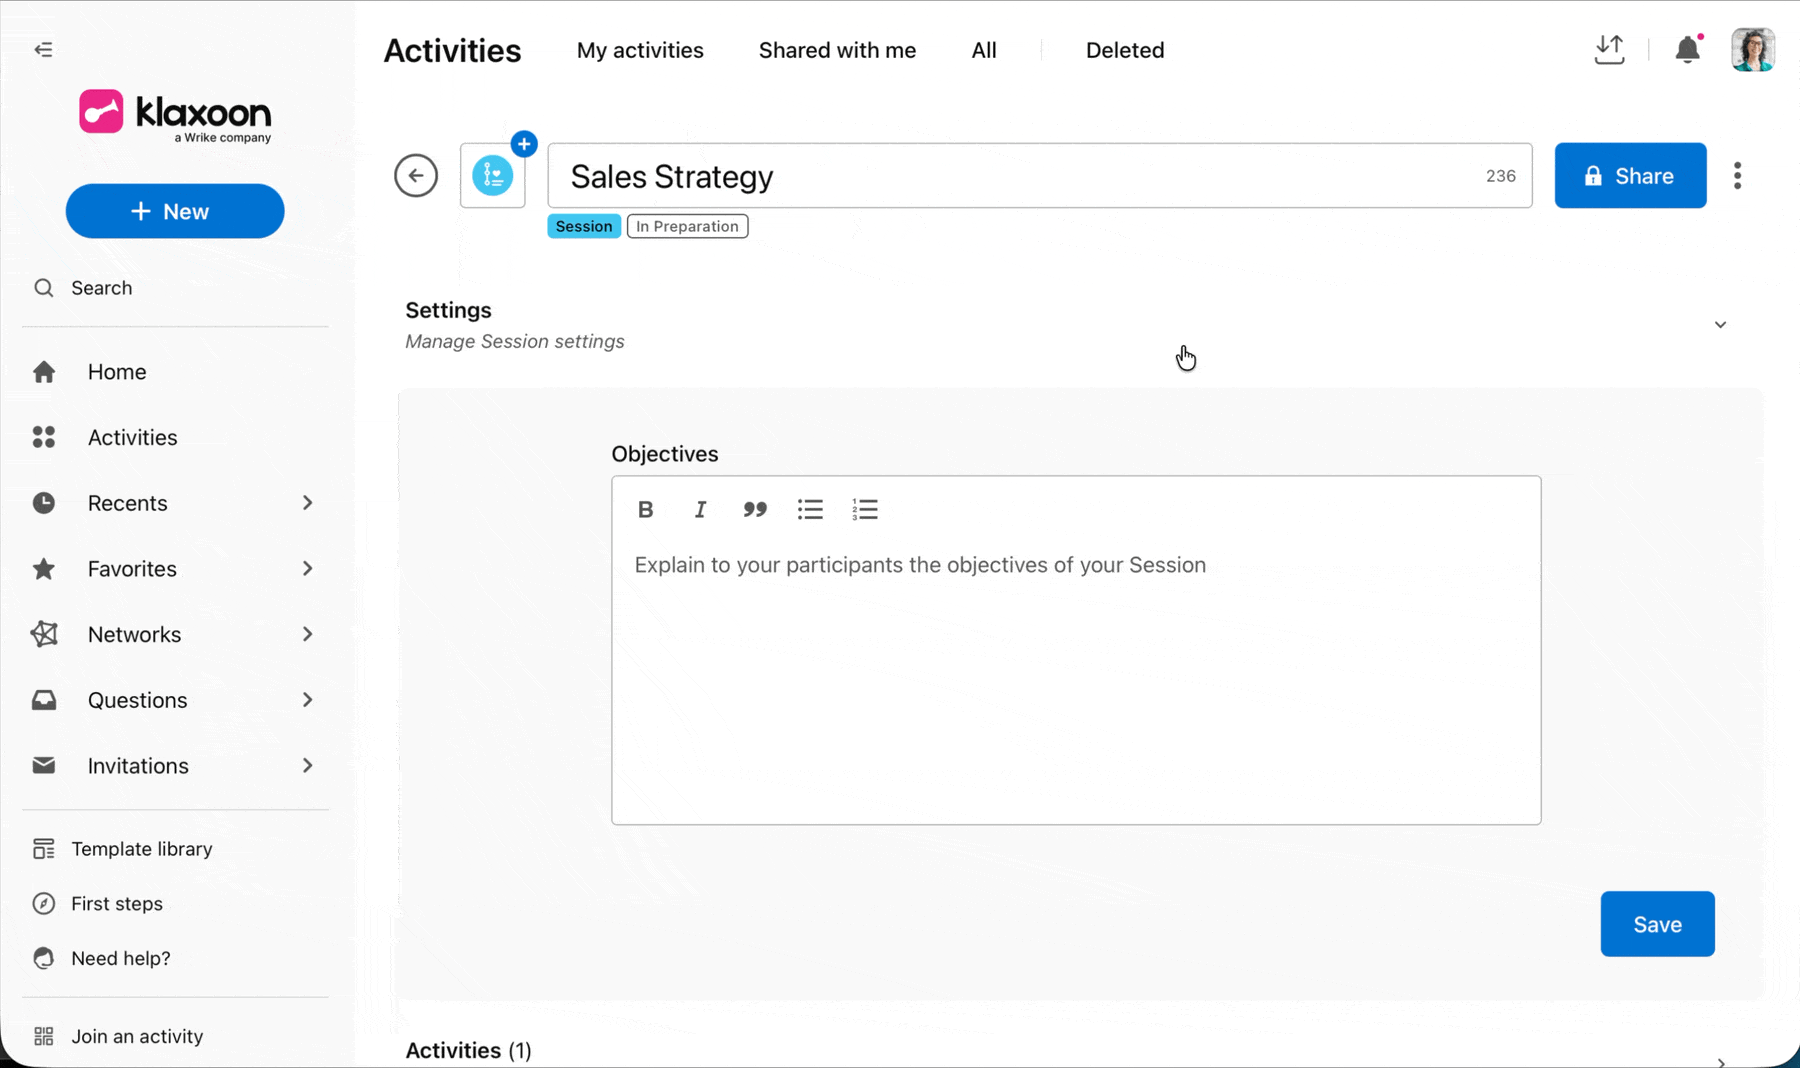Open the user profile avatar
This screenshot has height=1068, width=1800.
(x=1753, y=50)
